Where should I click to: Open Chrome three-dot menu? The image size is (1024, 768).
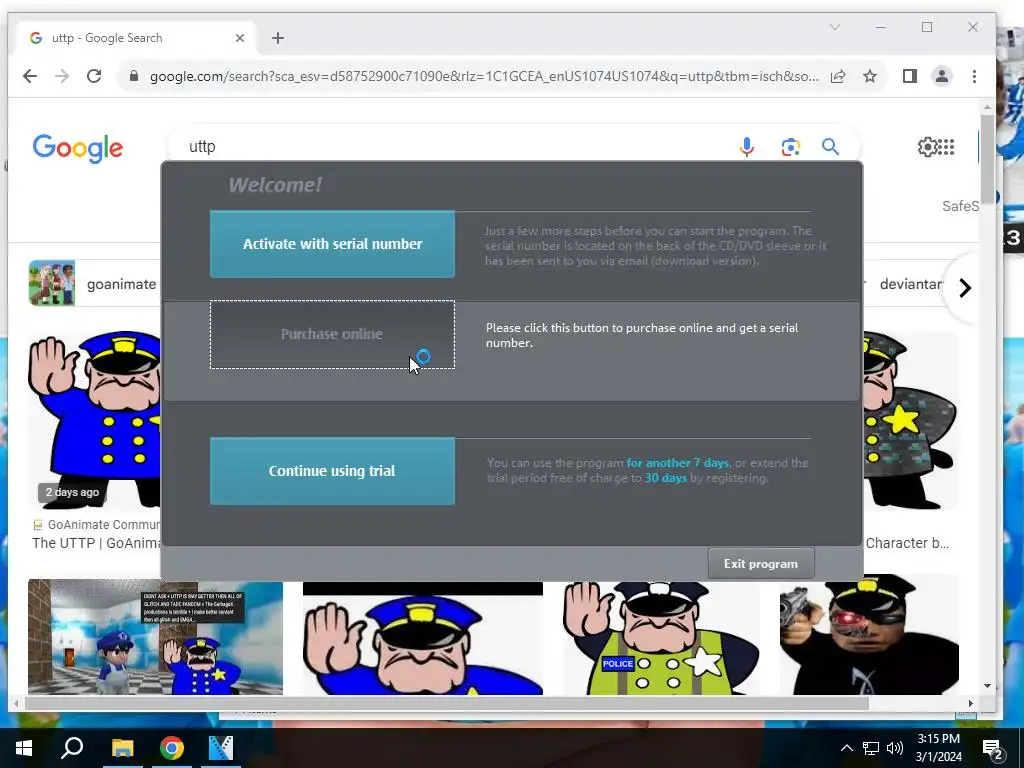pyautogui.click(x=974, y=76)
